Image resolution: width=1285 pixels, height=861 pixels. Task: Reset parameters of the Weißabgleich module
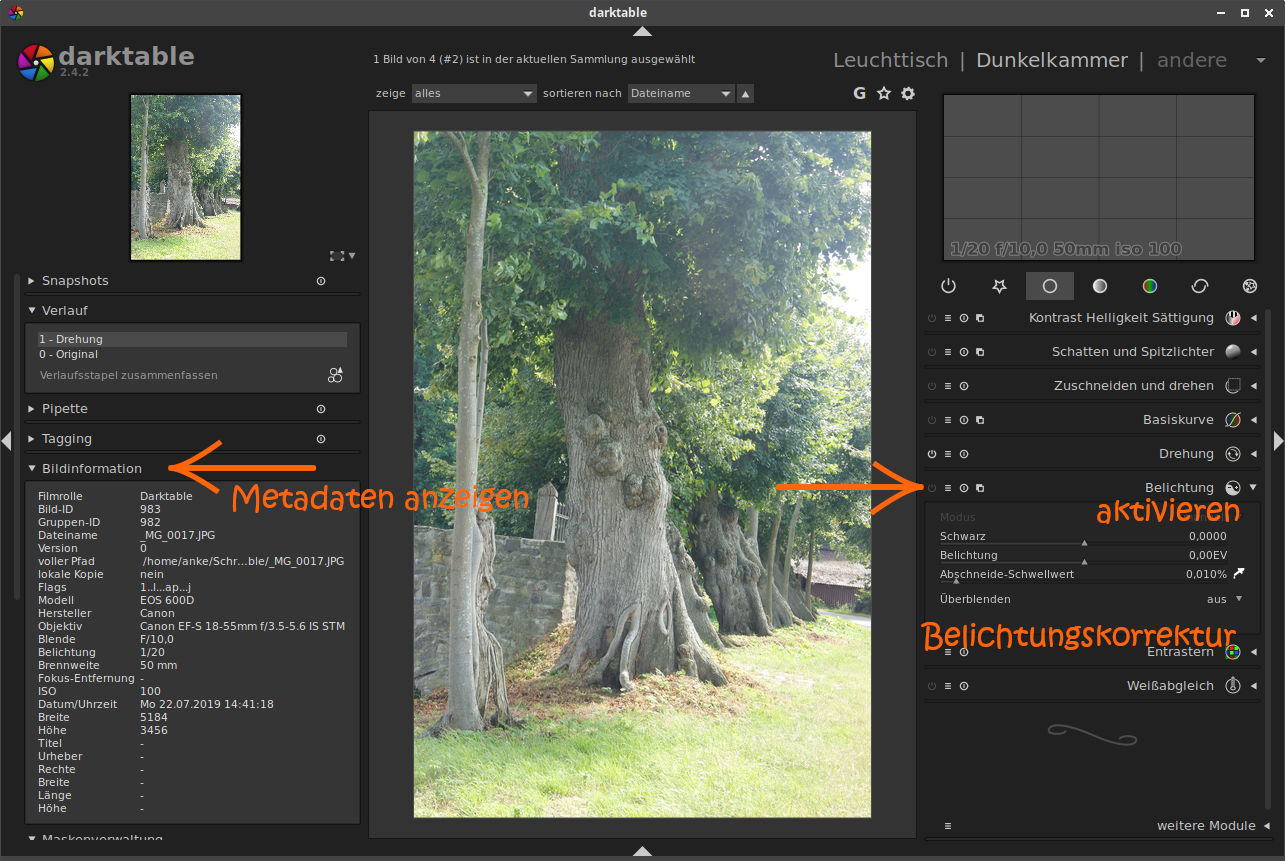964,686
